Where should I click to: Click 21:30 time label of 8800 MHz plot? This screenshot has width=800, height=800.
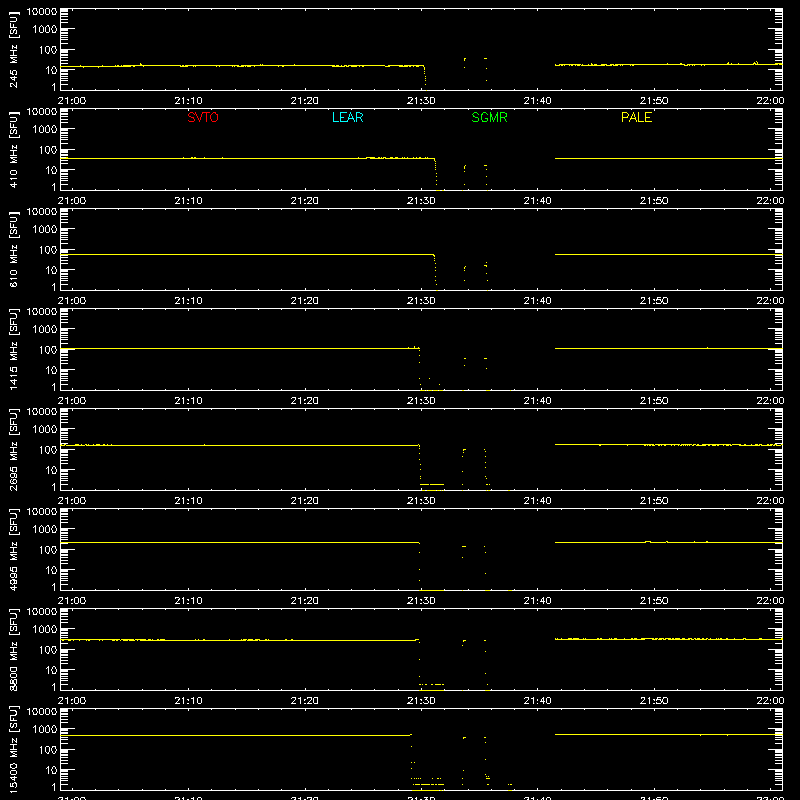click(x=421, y=701)
